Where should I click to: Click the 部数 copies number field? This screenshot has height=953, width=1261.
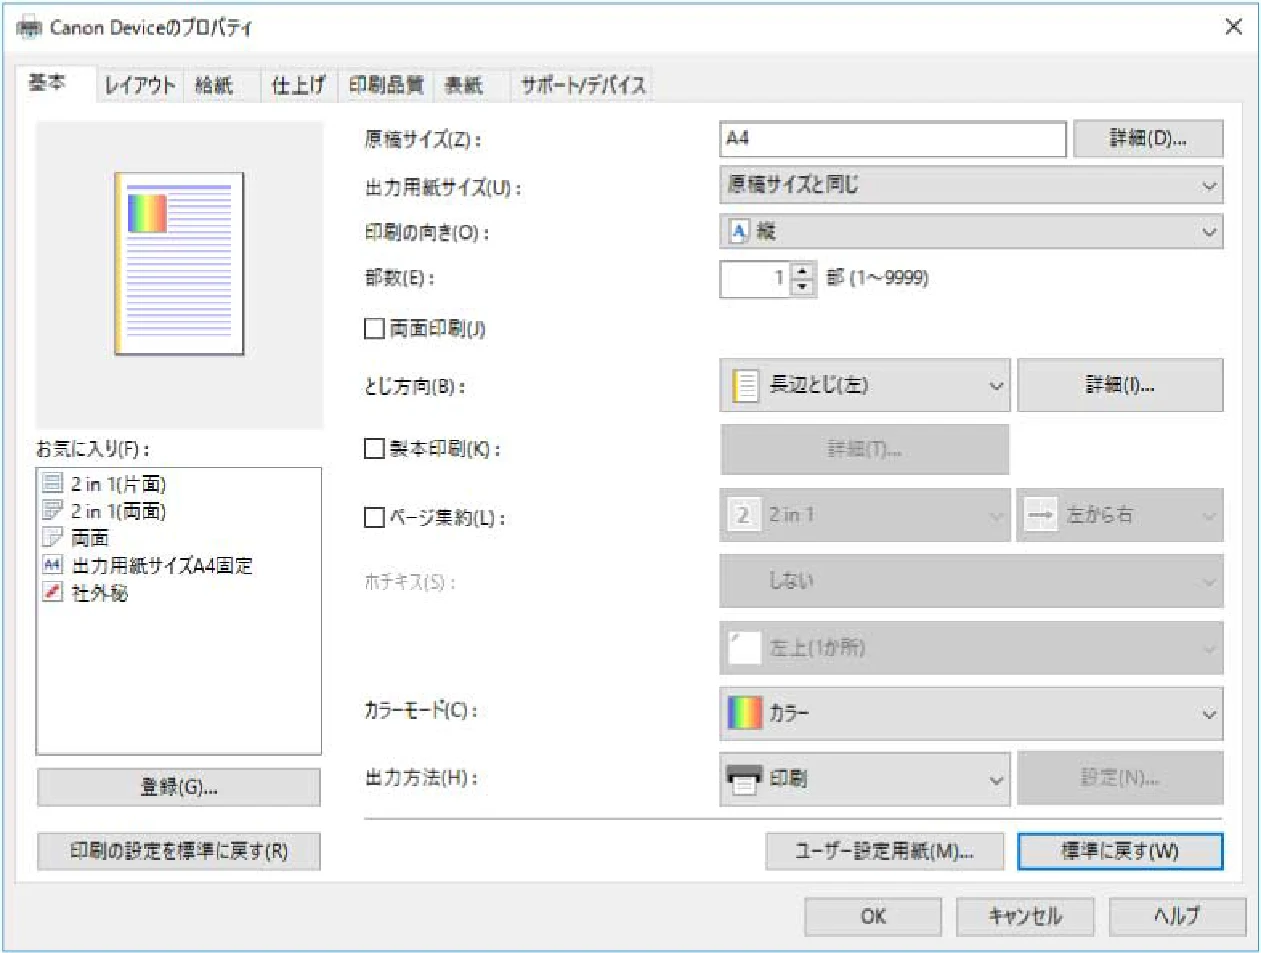click(756, 279)
